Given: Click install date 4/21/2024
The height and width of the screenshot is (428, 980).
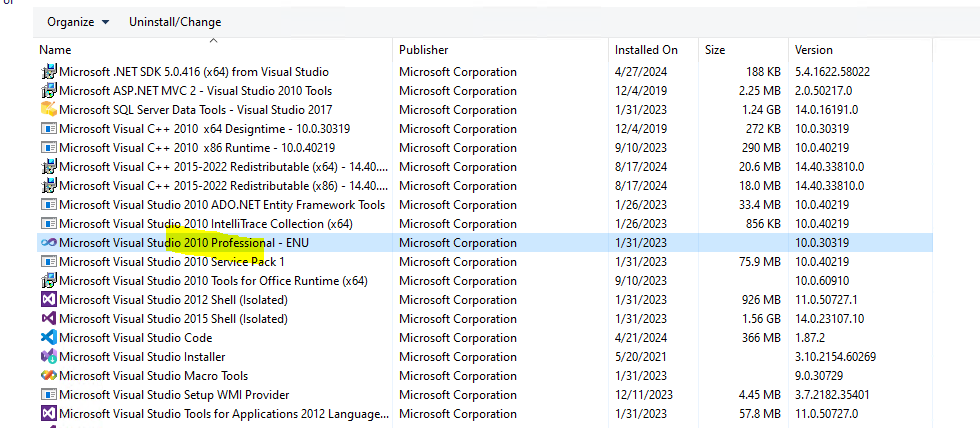Looking at the screenshot, I should [641, 338].
